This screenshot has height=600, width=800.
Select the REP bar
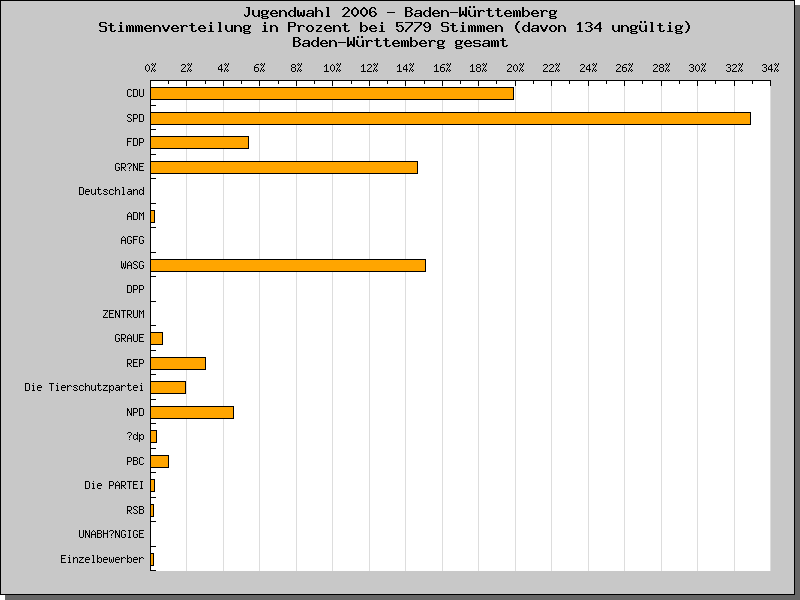coord(178,363)
